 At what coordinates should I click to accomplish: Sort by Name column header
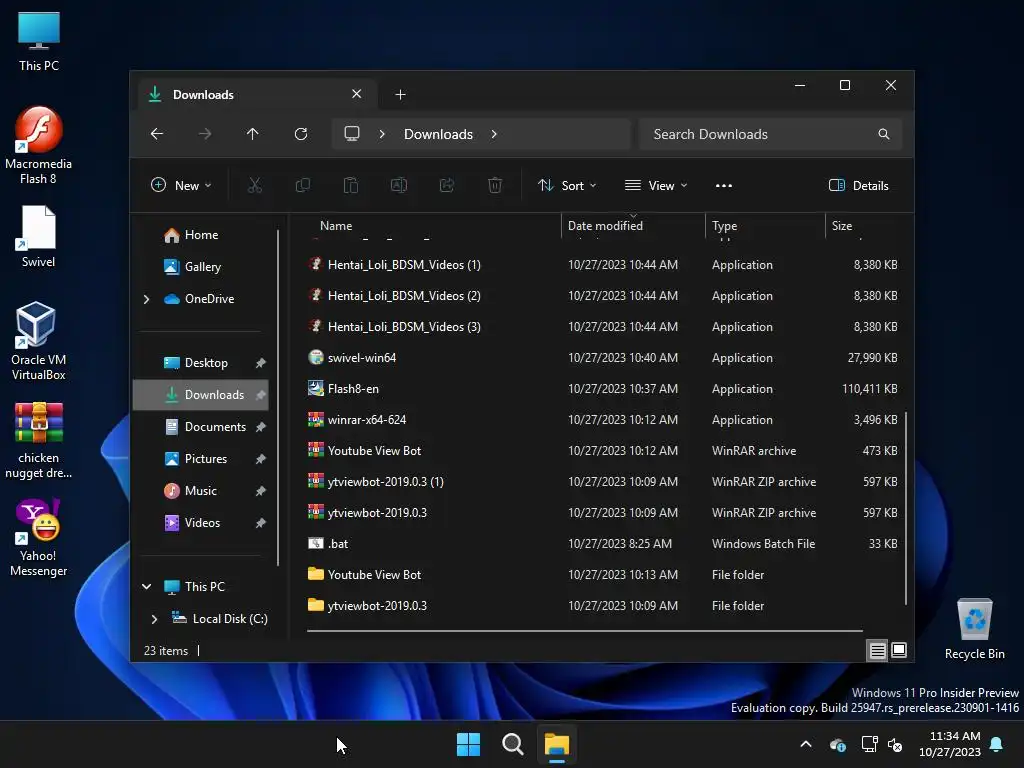click(x=336, y=226)
